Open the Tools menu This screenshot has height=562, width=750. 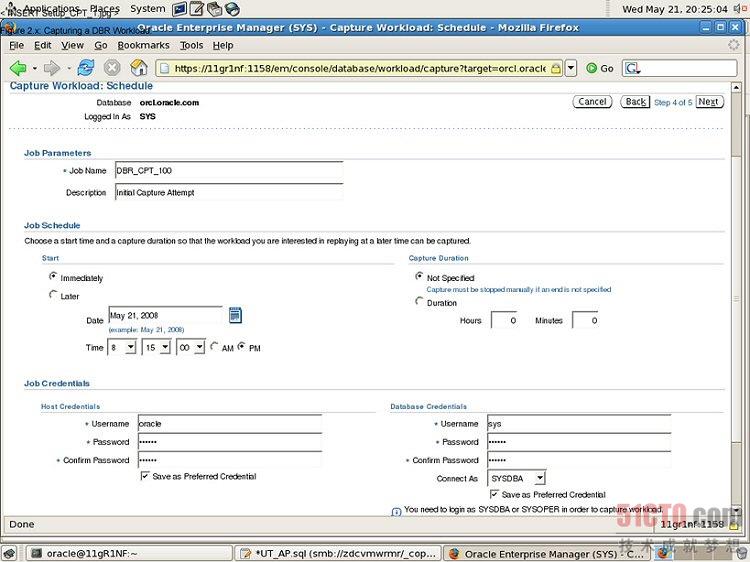pos(191,45)
